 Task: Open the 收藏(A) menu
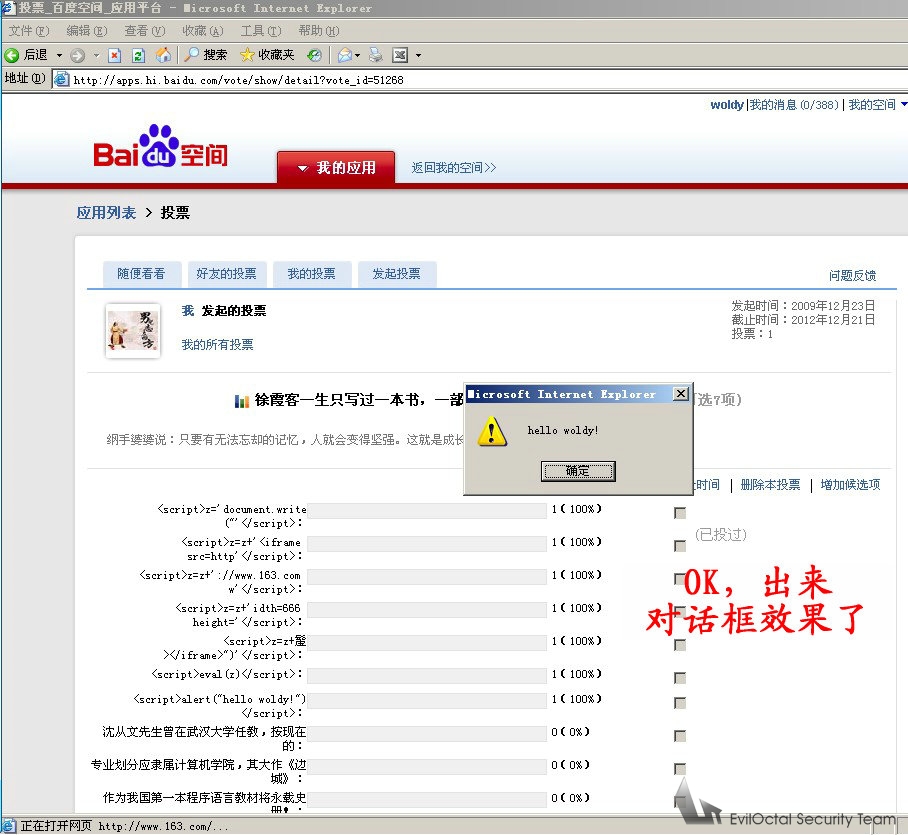click(203, 31)
